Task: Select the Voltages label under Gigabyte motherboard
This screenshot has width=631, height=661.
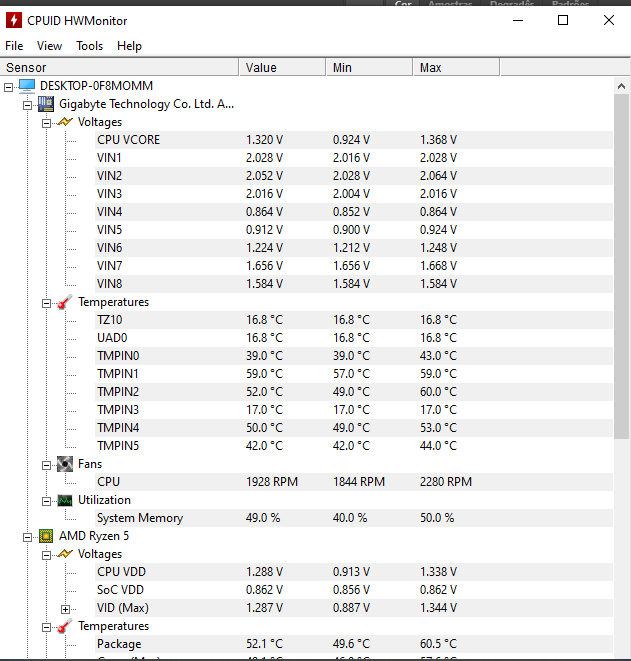Action: [x=100, y=122]
